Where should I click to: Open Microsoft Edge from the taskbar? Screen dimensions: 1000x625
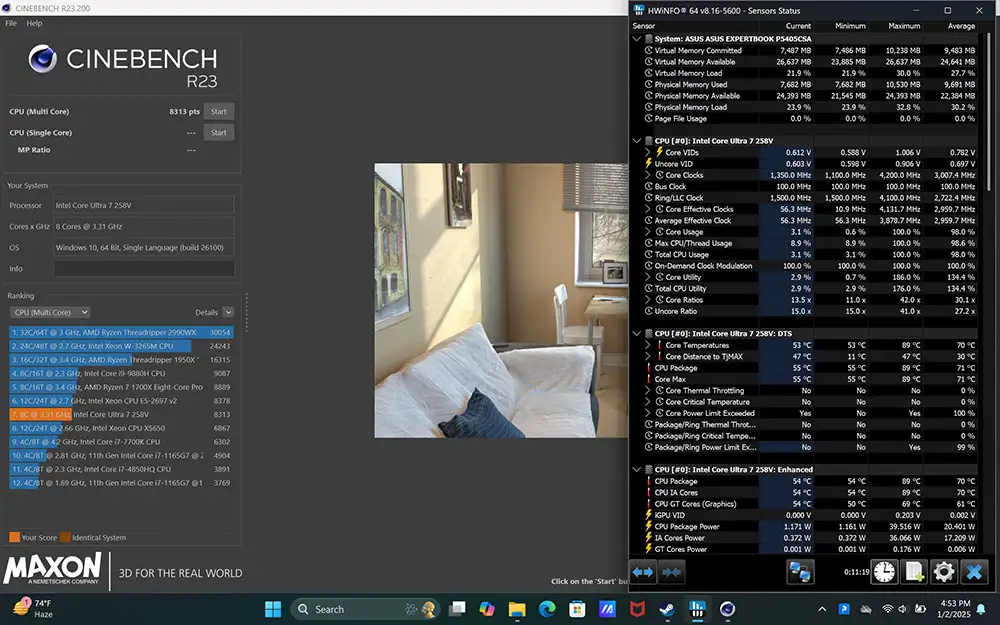click(547, 608)
